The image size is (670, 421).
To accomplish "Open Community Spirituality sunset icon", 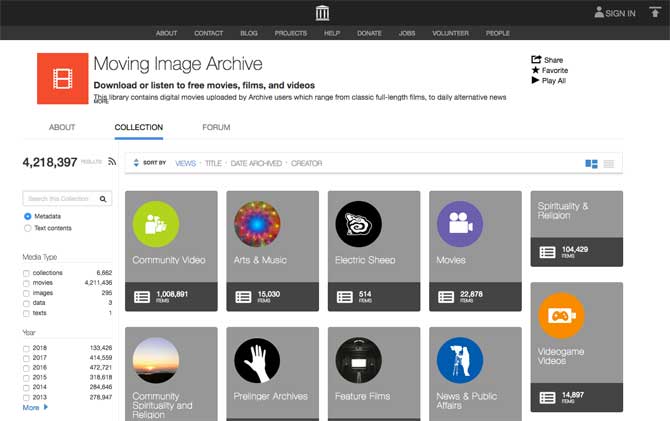I will pyautogui.click(x=156, y=360).
